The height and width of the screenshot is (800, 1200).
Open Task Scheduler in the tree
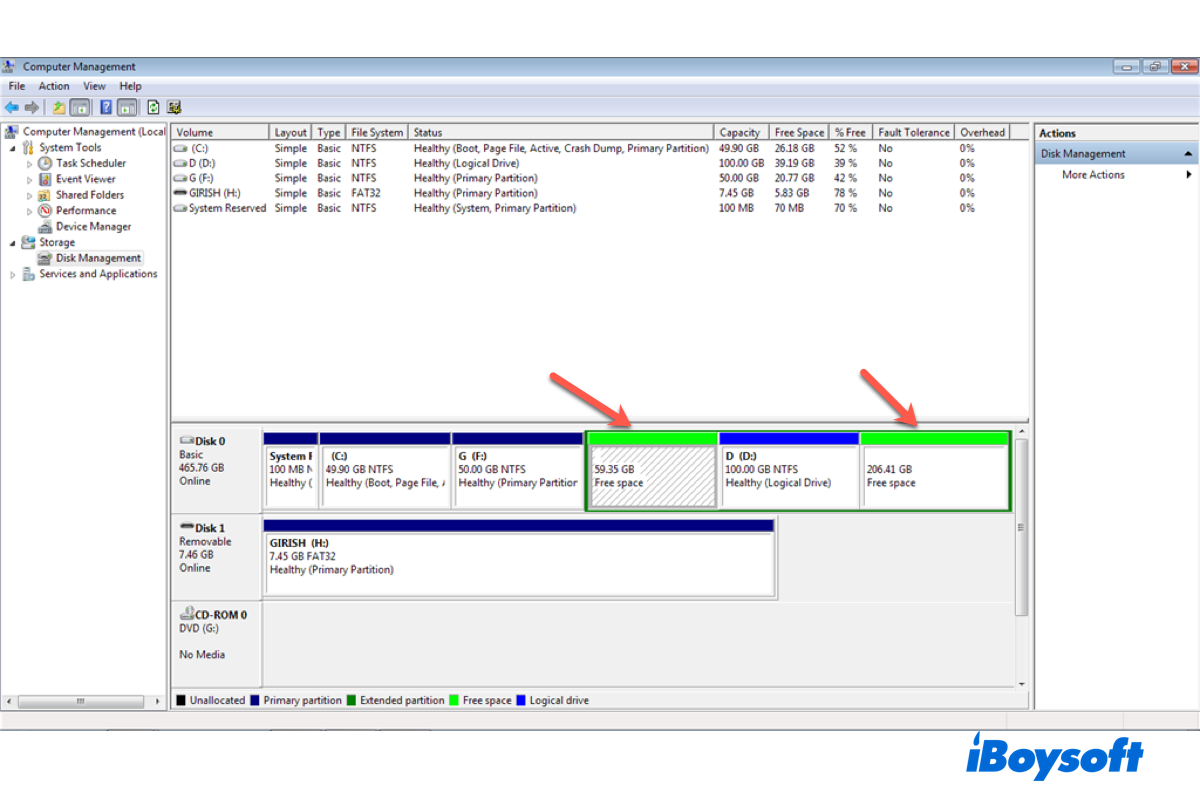tap(90, 163)
